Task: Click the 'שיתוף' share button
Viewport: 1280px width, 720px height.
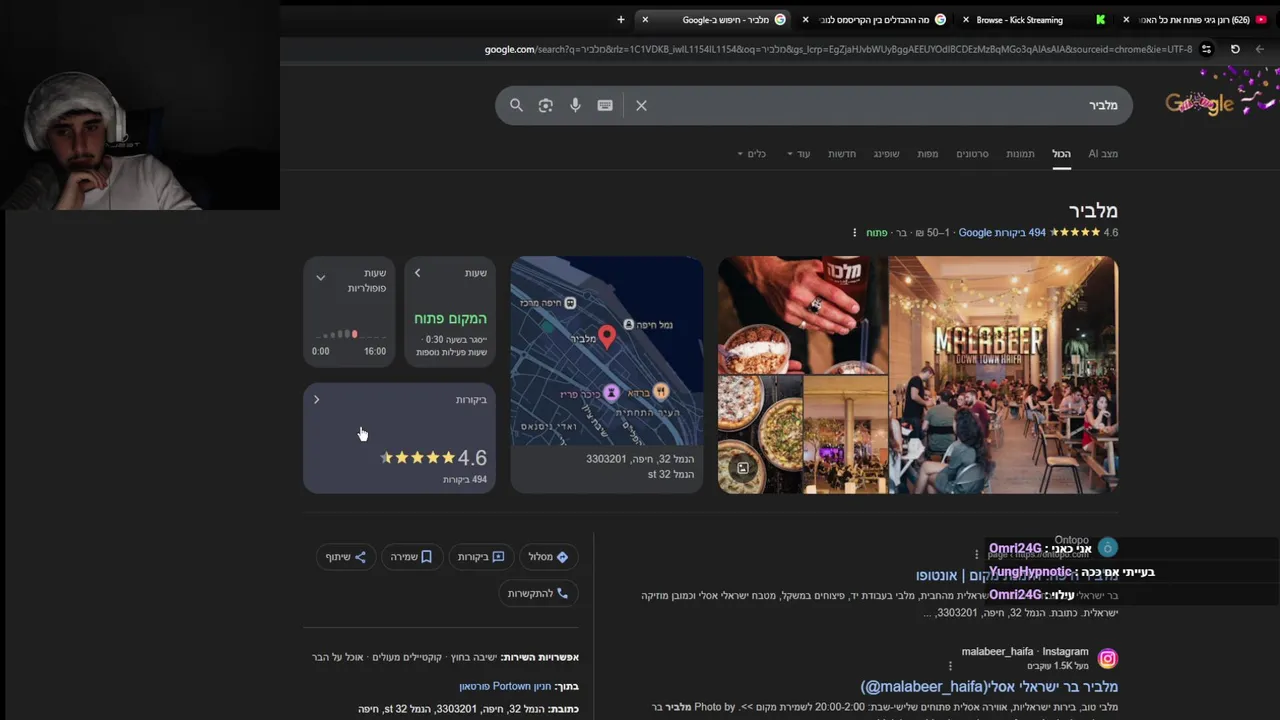Action: tap(346, 557)
